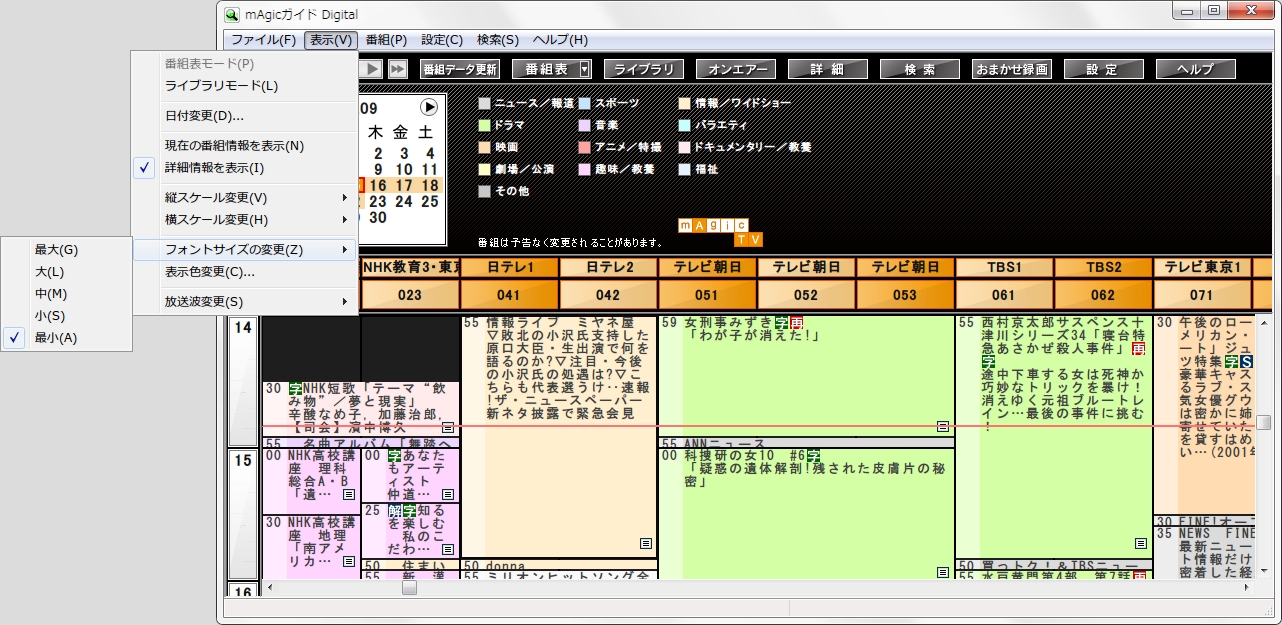Open detail icon of 女刑事みずき program
Viewport: 1282px width, 625px height.
(942, 426)
